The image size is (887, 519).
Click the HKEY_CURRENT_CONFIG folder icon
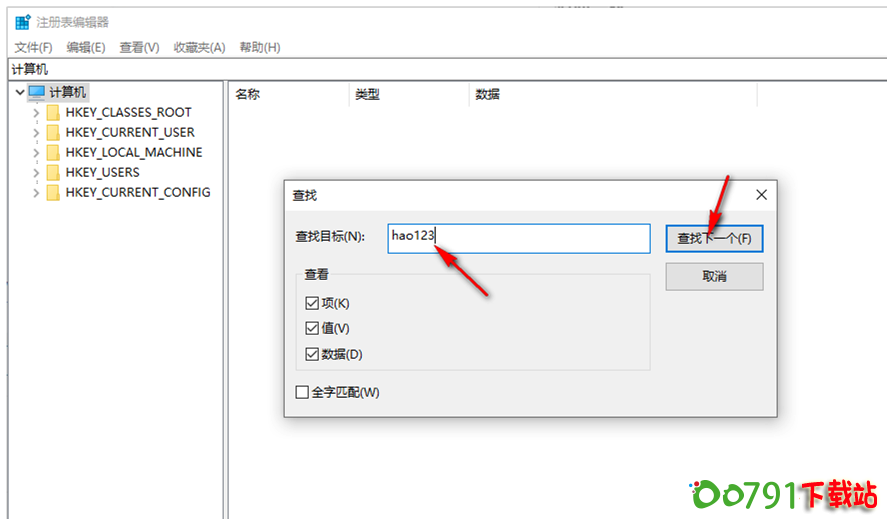(53, 193)
